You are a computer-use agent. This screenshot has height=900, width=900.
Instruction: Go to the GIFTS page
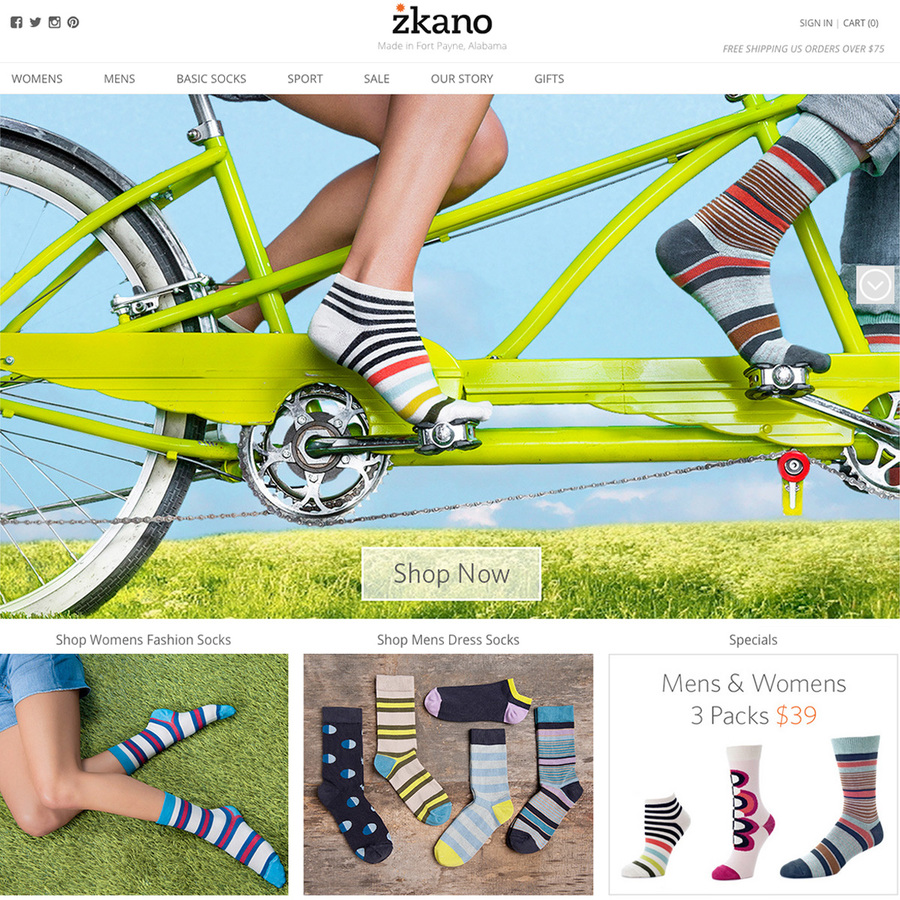549,79
